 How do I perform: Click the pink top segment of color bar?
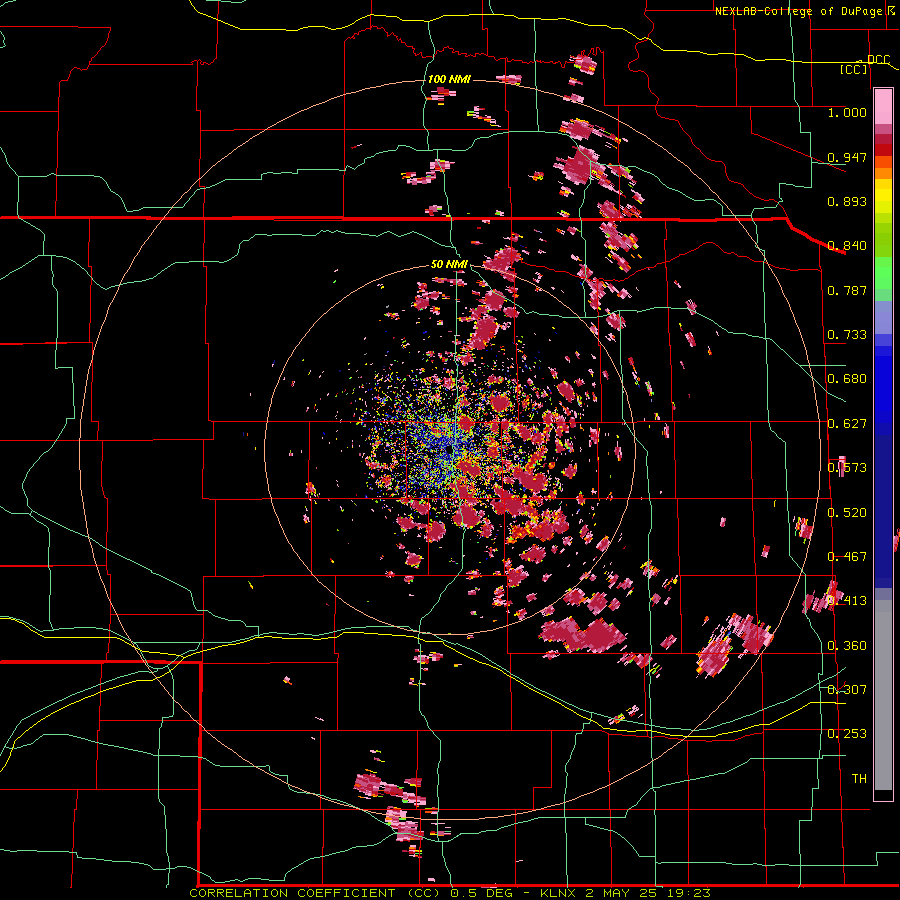pyautogui.click(x=883, y=107)
